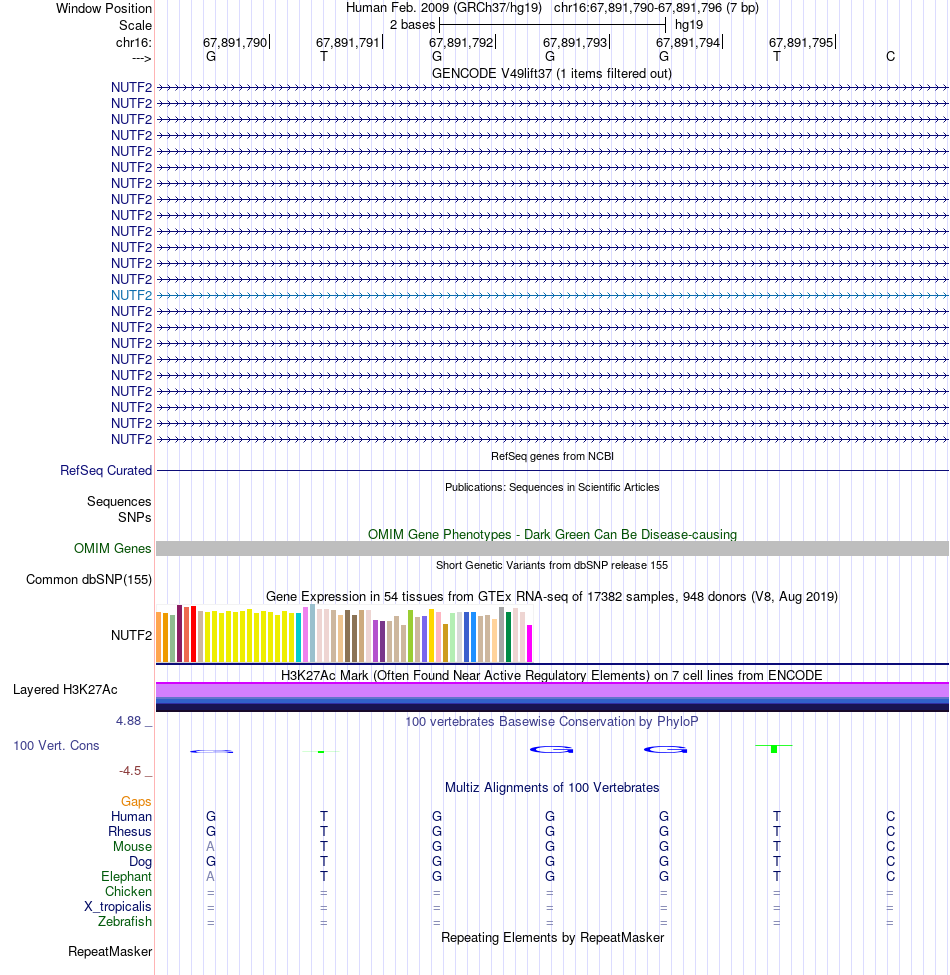Open the GENCODE V49lift37 track title

(x=551, y=73)
